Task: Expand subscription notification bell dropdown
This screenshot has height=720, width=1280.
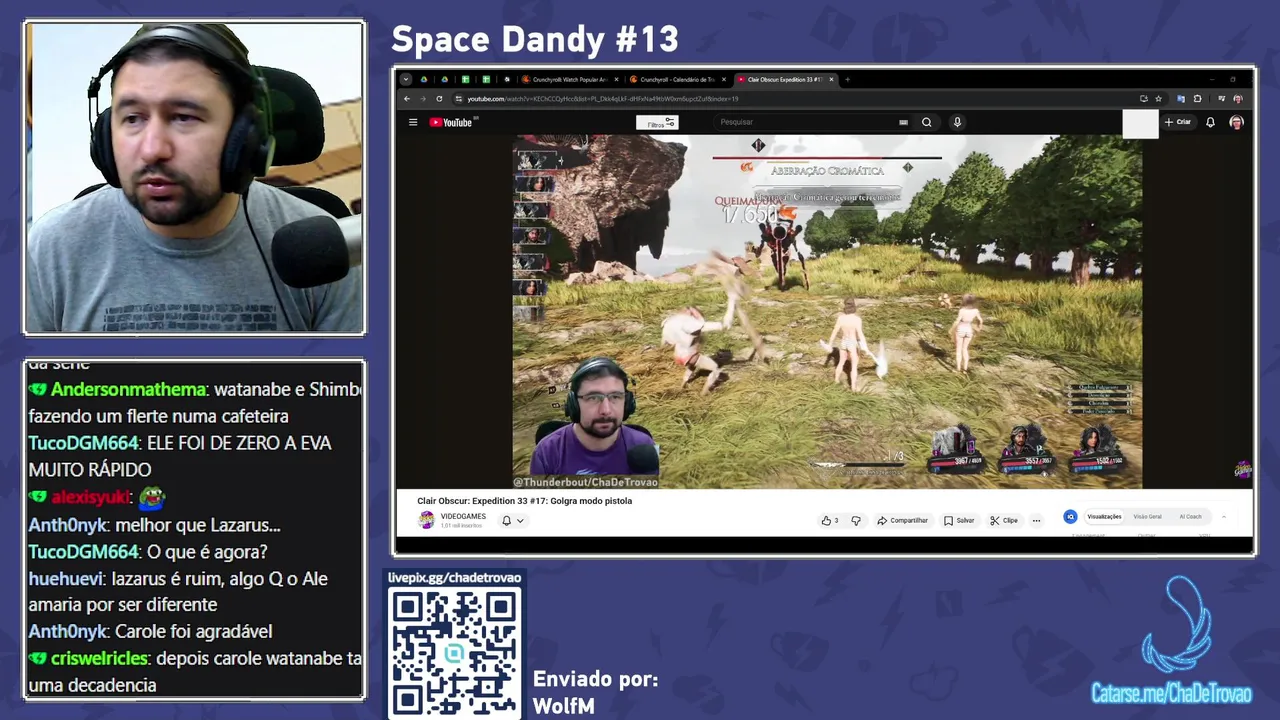Action: point(513,520)
